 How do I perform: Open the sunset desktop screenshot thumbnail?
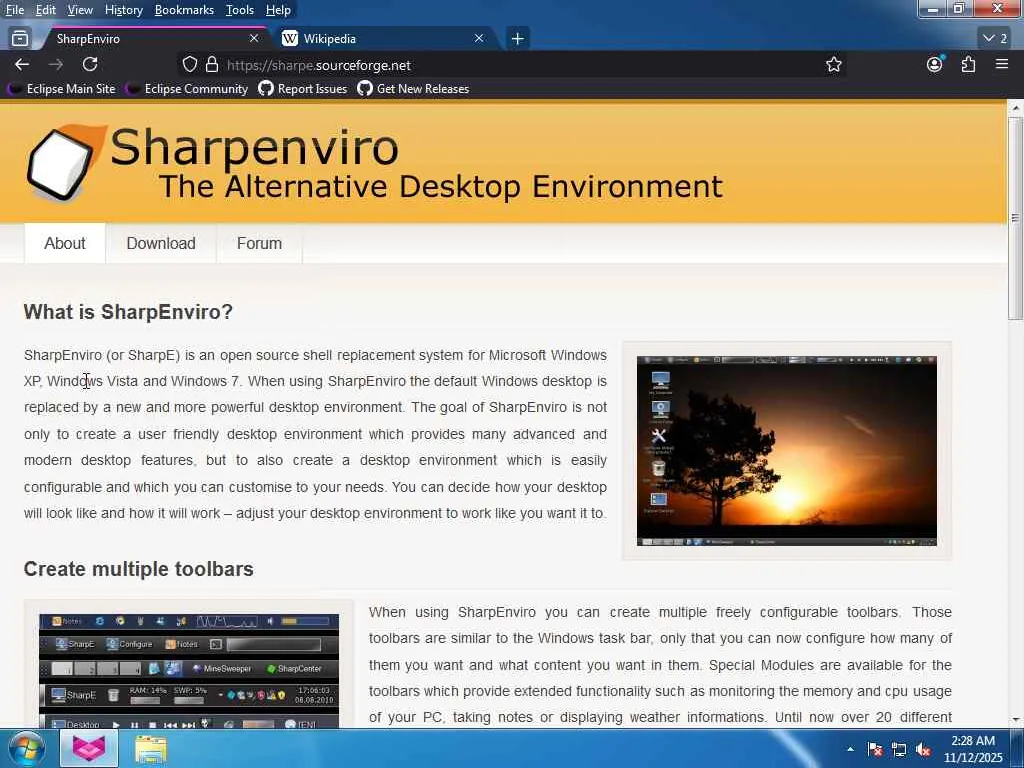point(786,451)
